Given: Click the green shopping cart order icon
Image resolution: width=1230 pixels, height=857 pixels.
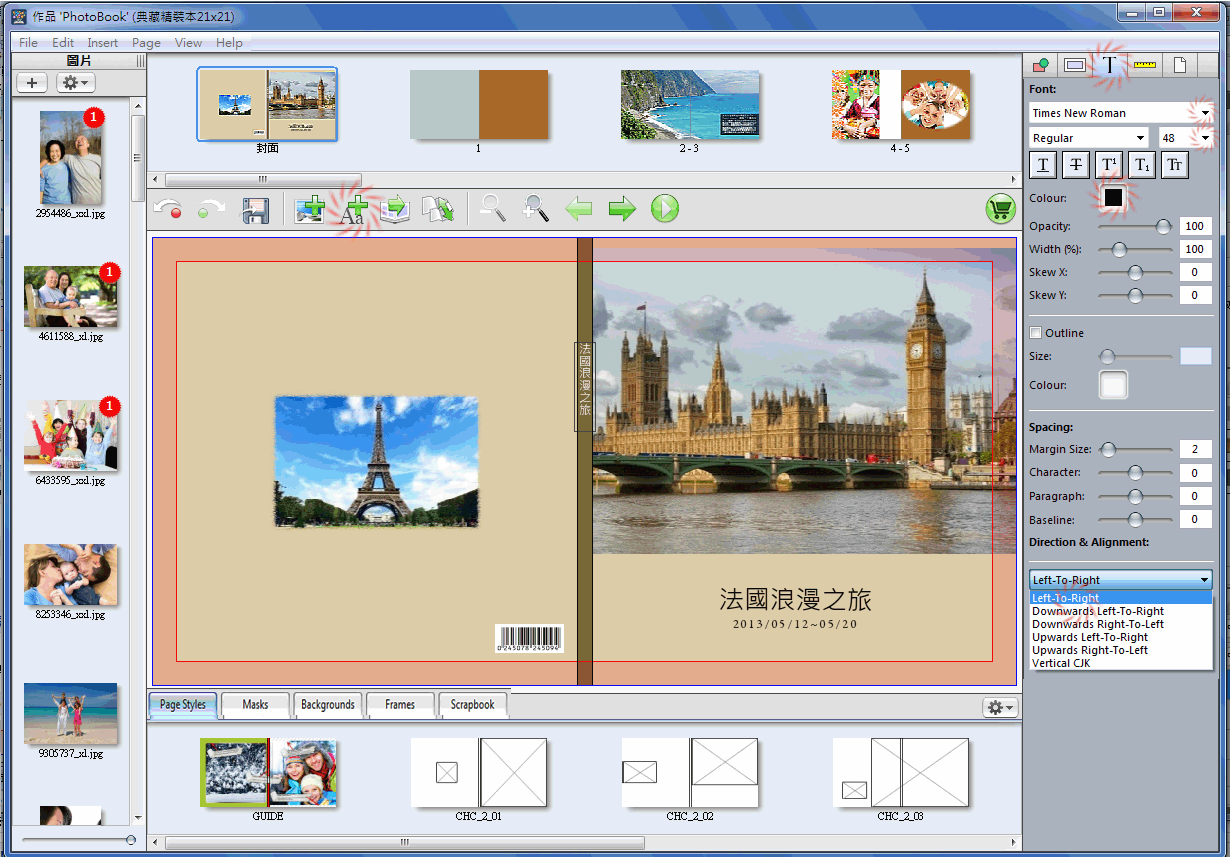Looking at the screenshot, I should point(1000,209).
